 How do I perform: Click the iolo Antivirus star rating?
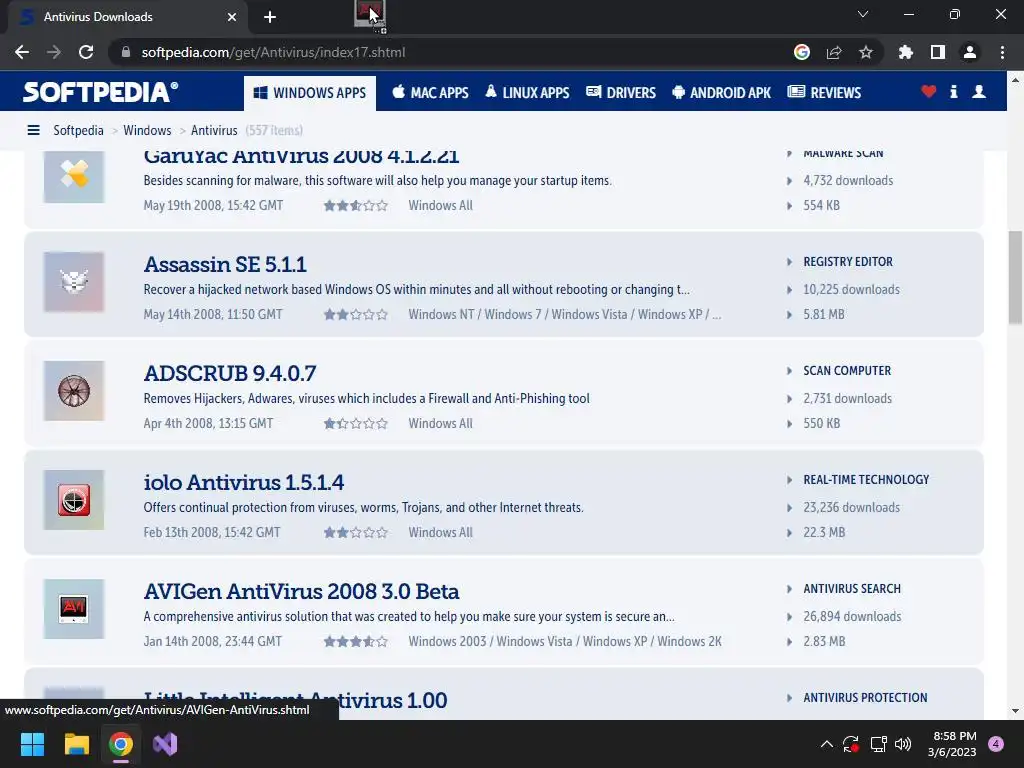pyautogui.click(x=356, y=533)
